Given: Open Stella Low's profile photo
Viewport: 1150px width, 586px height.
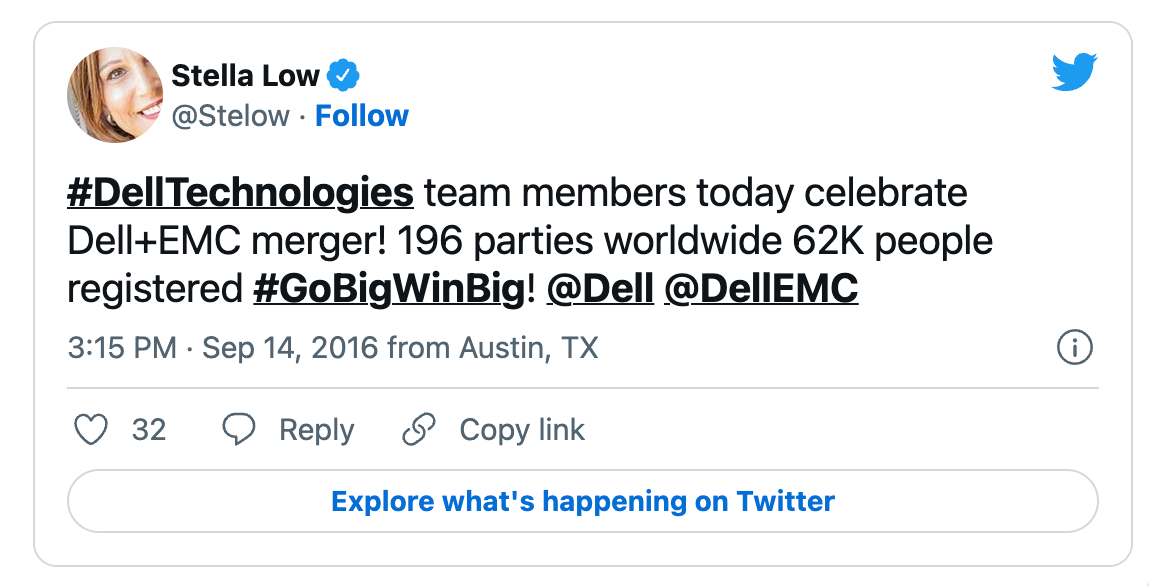Looking at the screenshot, I should 115,95.
